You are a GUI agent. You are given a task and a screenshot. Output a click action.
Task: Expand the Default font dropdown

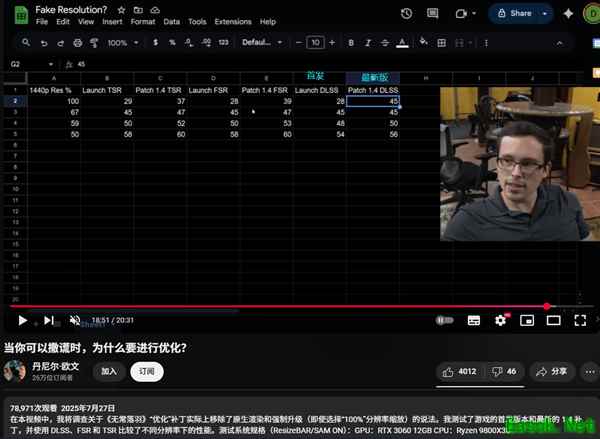coord(259,43)
